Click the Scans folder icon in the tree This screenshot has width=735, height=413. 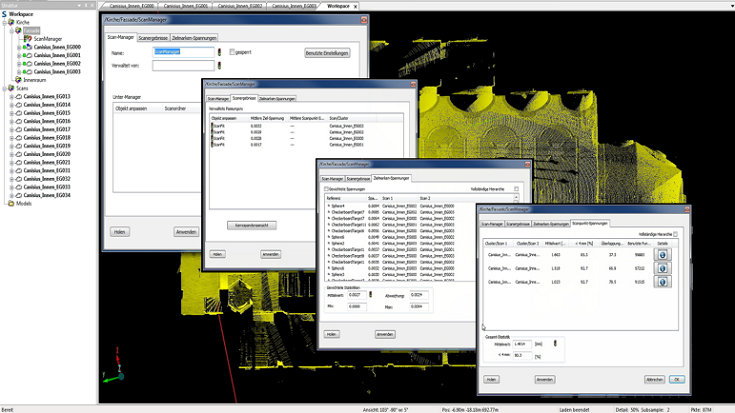11,88
